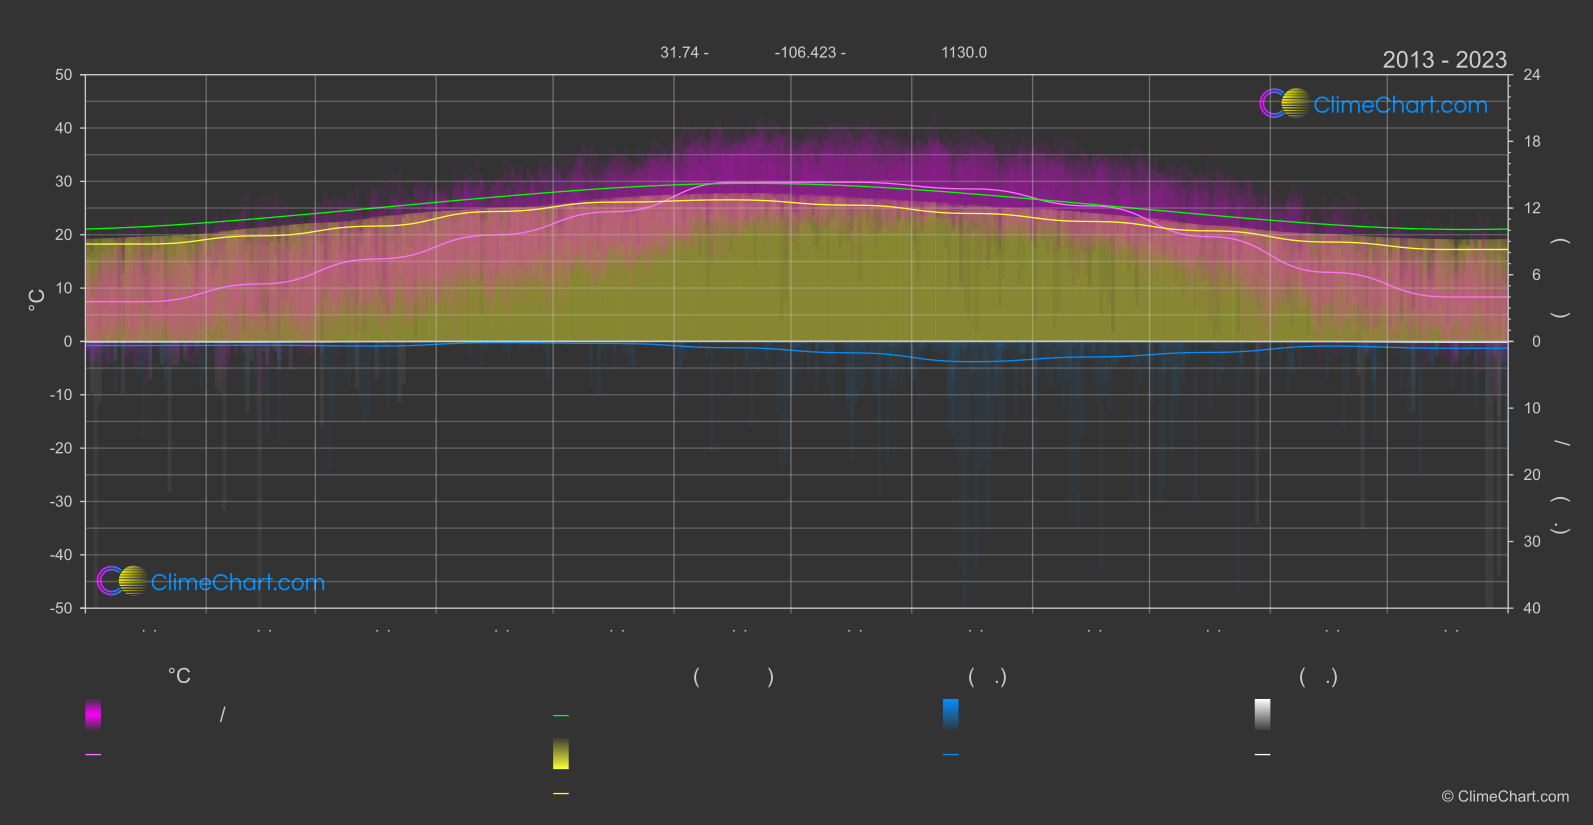Select the "2013 - 2023" year range text
Image resolution: width=1593 pixels, height=825 pixels.
[1444, 60]
